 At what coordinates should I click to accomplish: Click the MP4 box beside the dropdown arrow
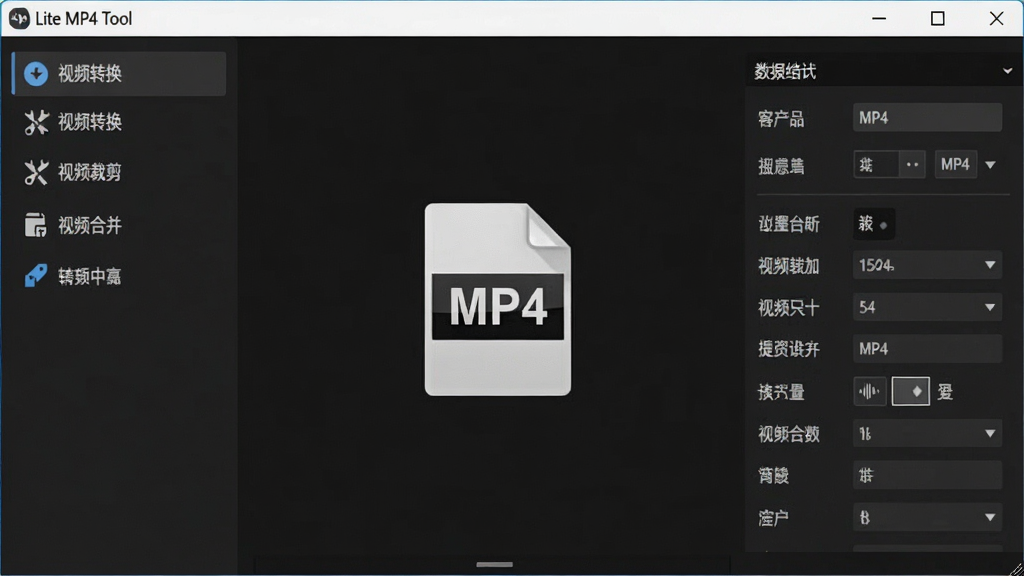pyautogui.click(x=955, y=165)
